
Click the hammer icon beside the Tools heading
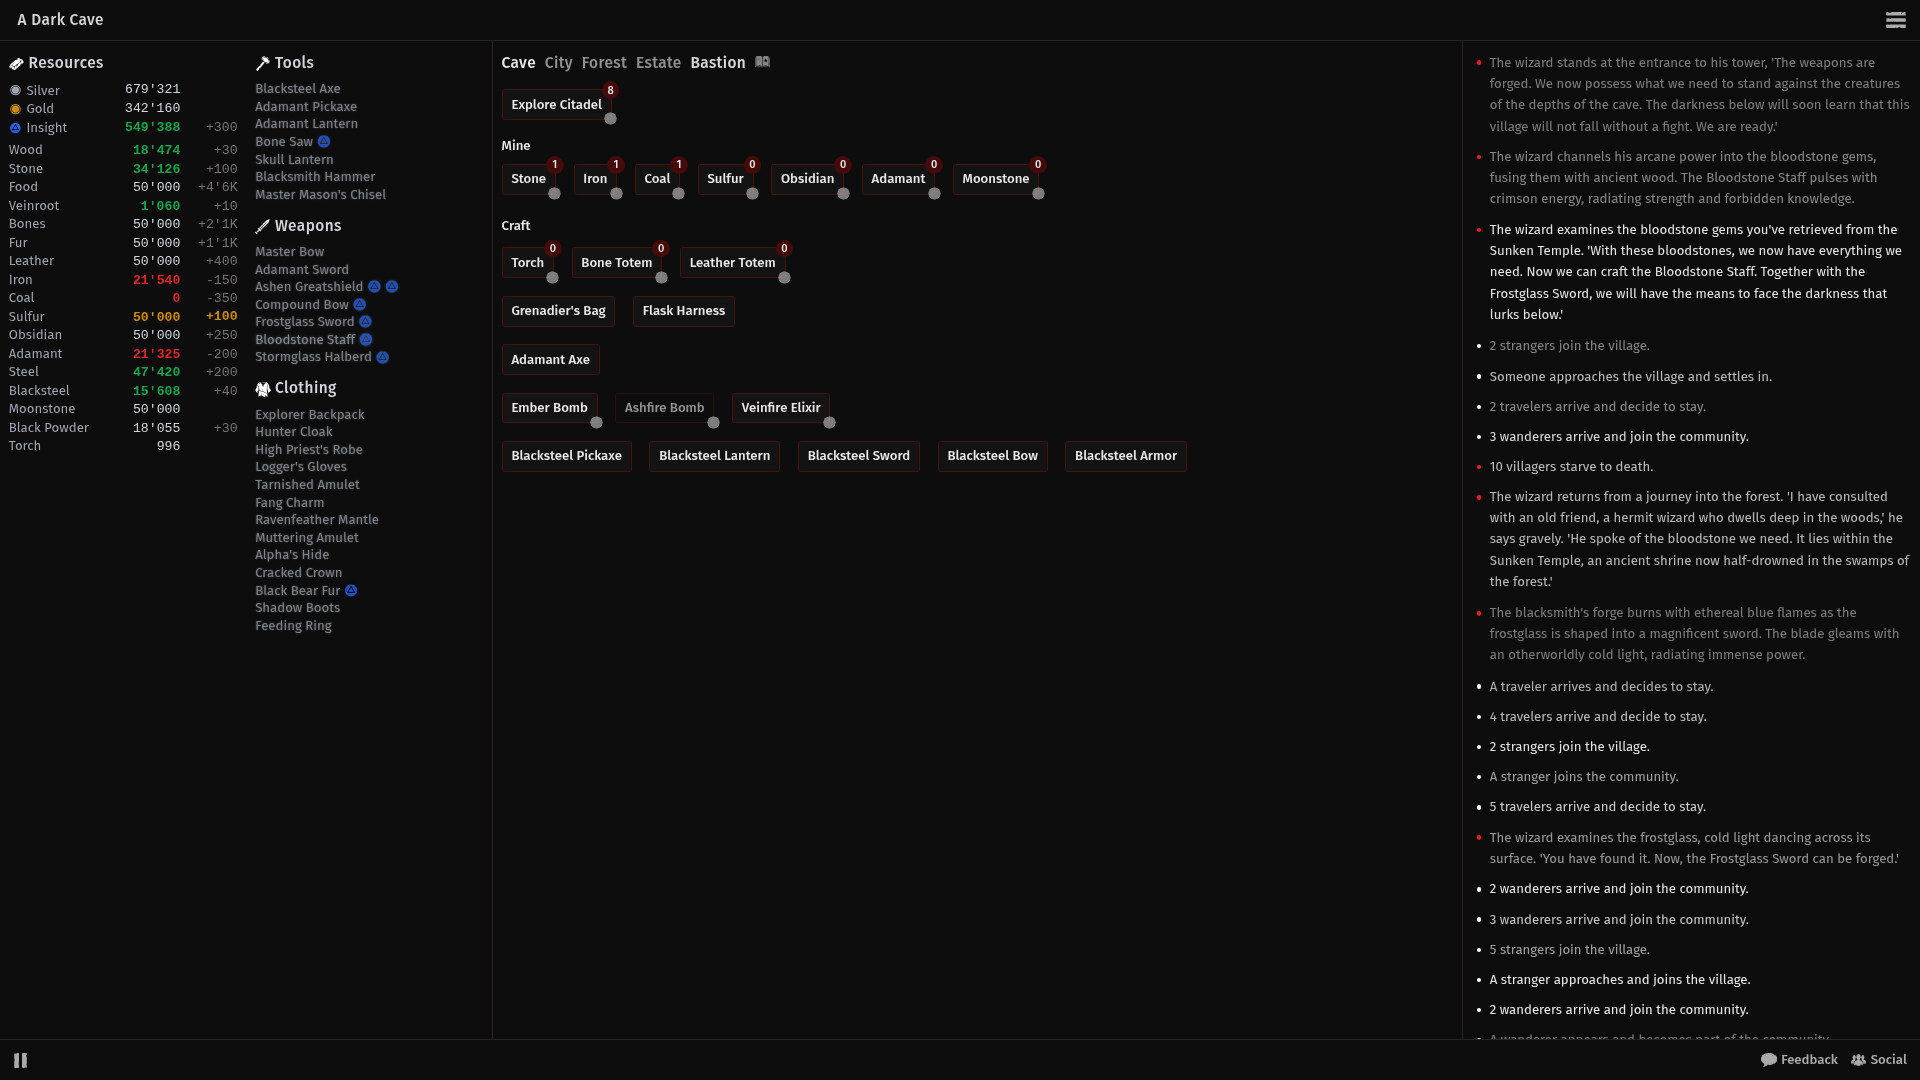coord(263,63)
